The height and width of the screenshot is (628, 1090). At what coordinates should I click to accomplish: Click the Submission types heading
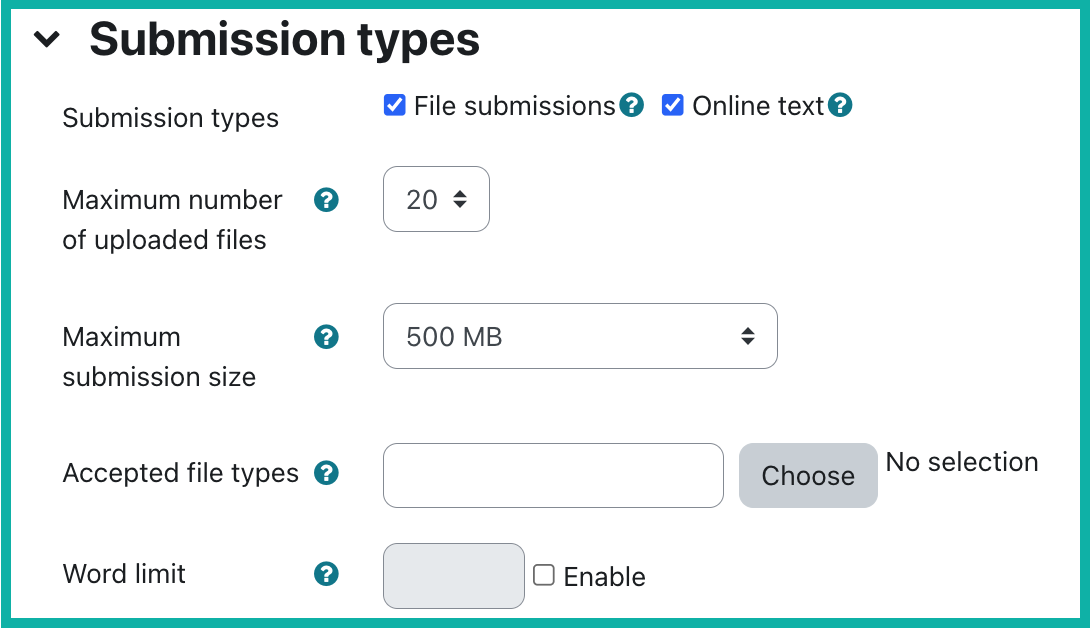[286, 38]
